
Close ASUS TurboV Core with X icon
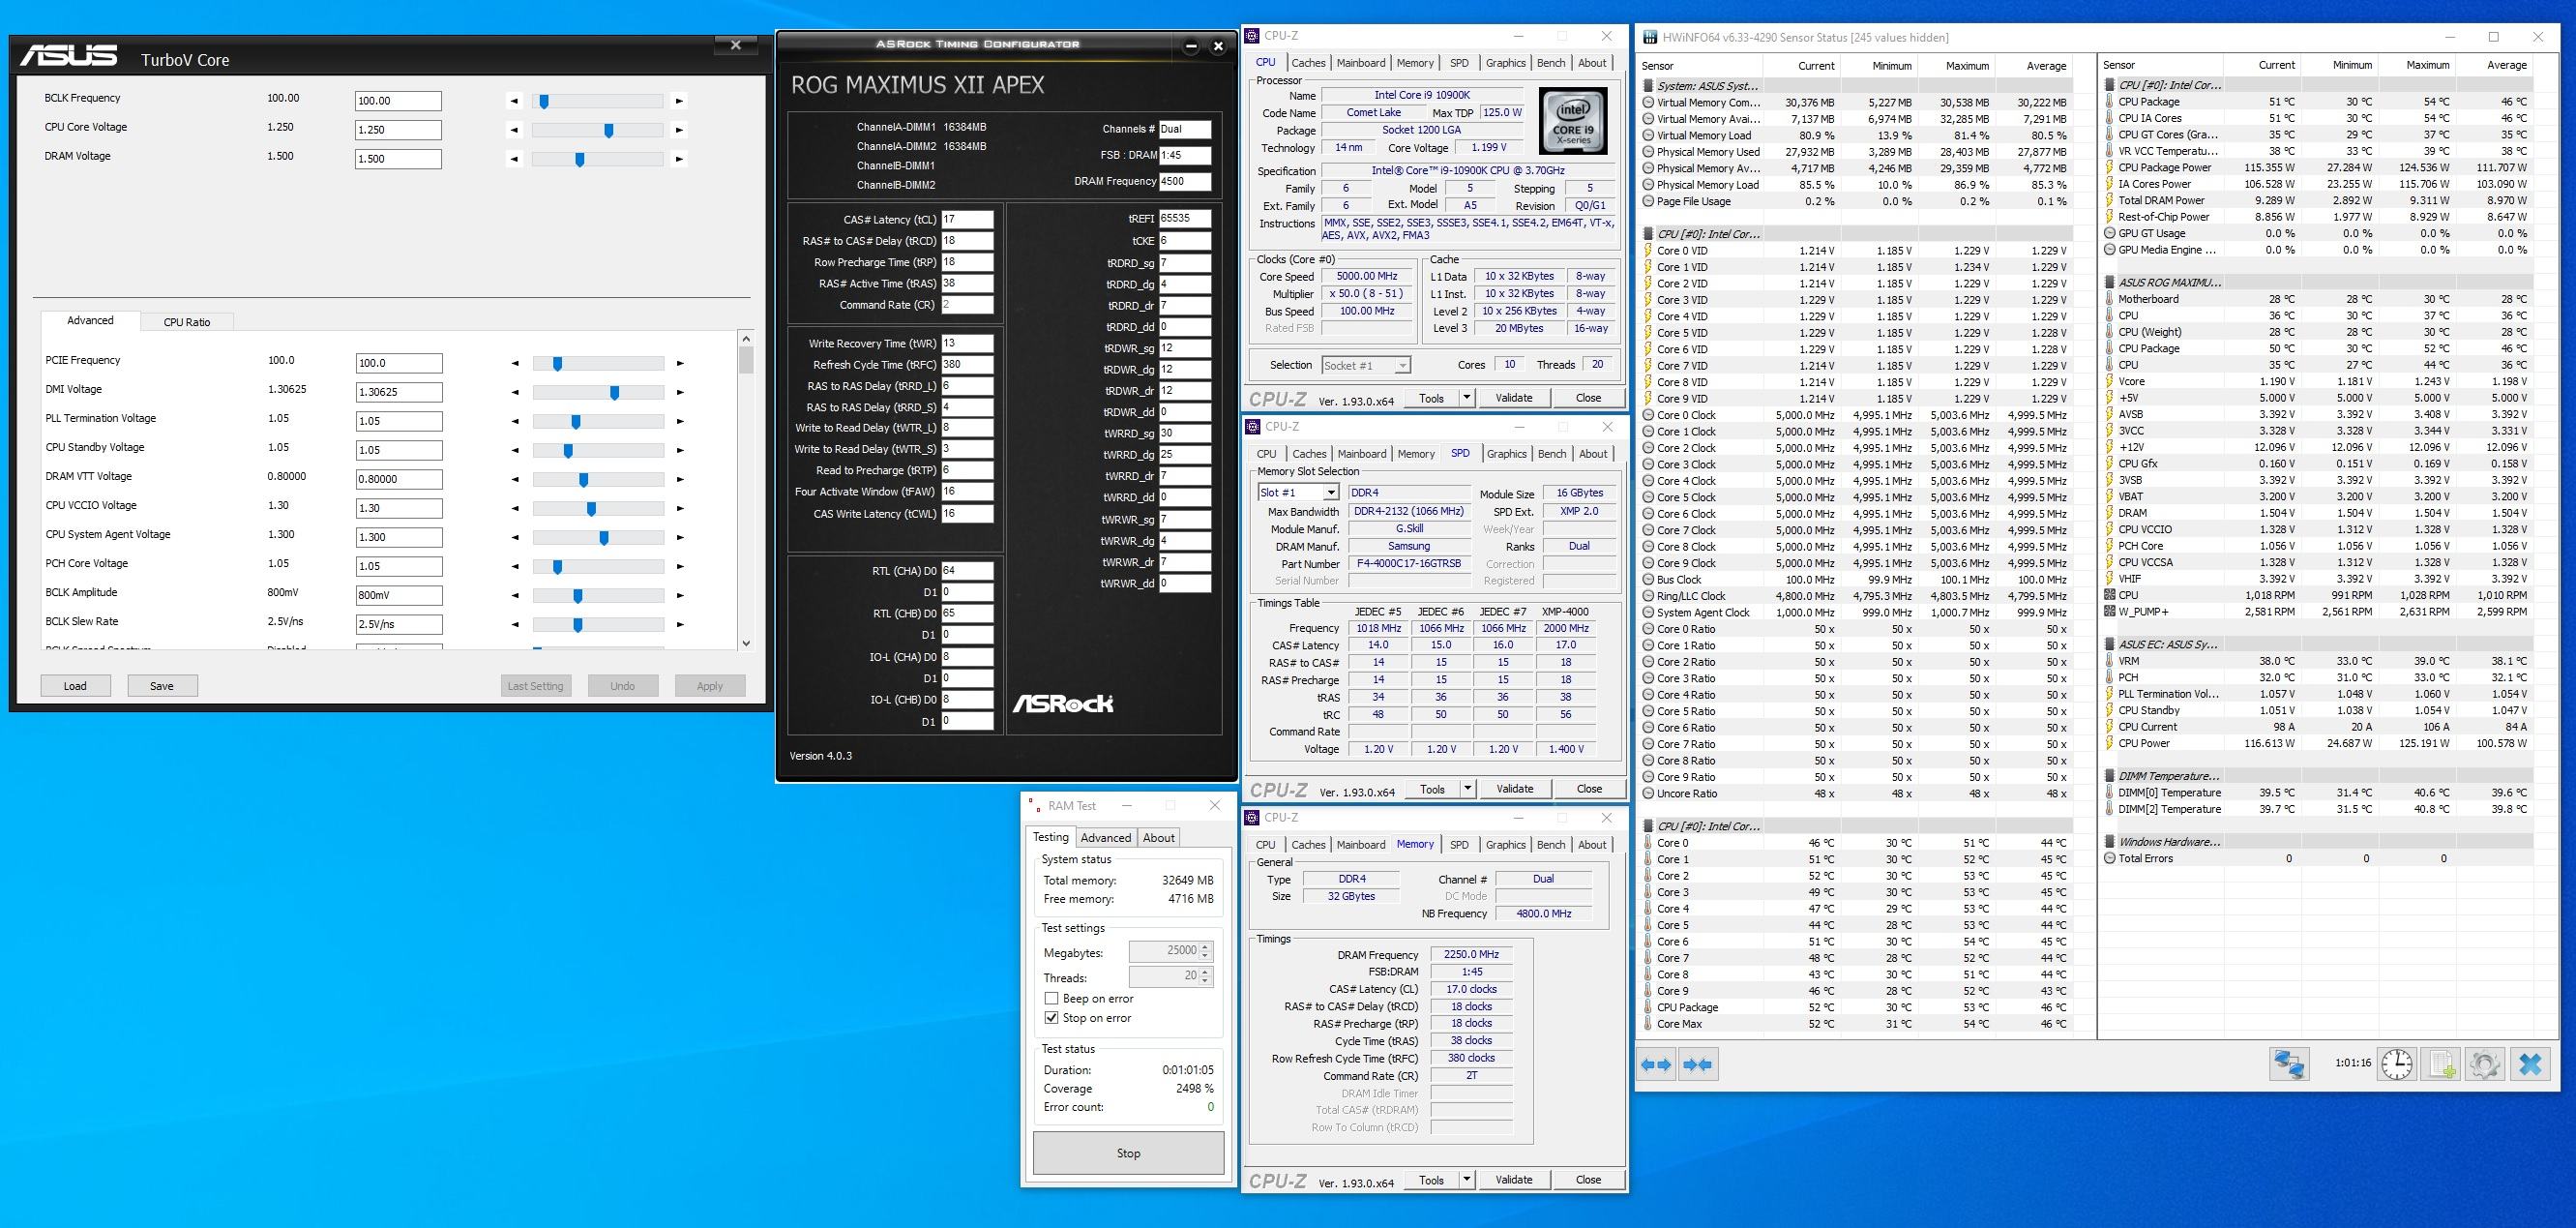click(x=736, y=45)
